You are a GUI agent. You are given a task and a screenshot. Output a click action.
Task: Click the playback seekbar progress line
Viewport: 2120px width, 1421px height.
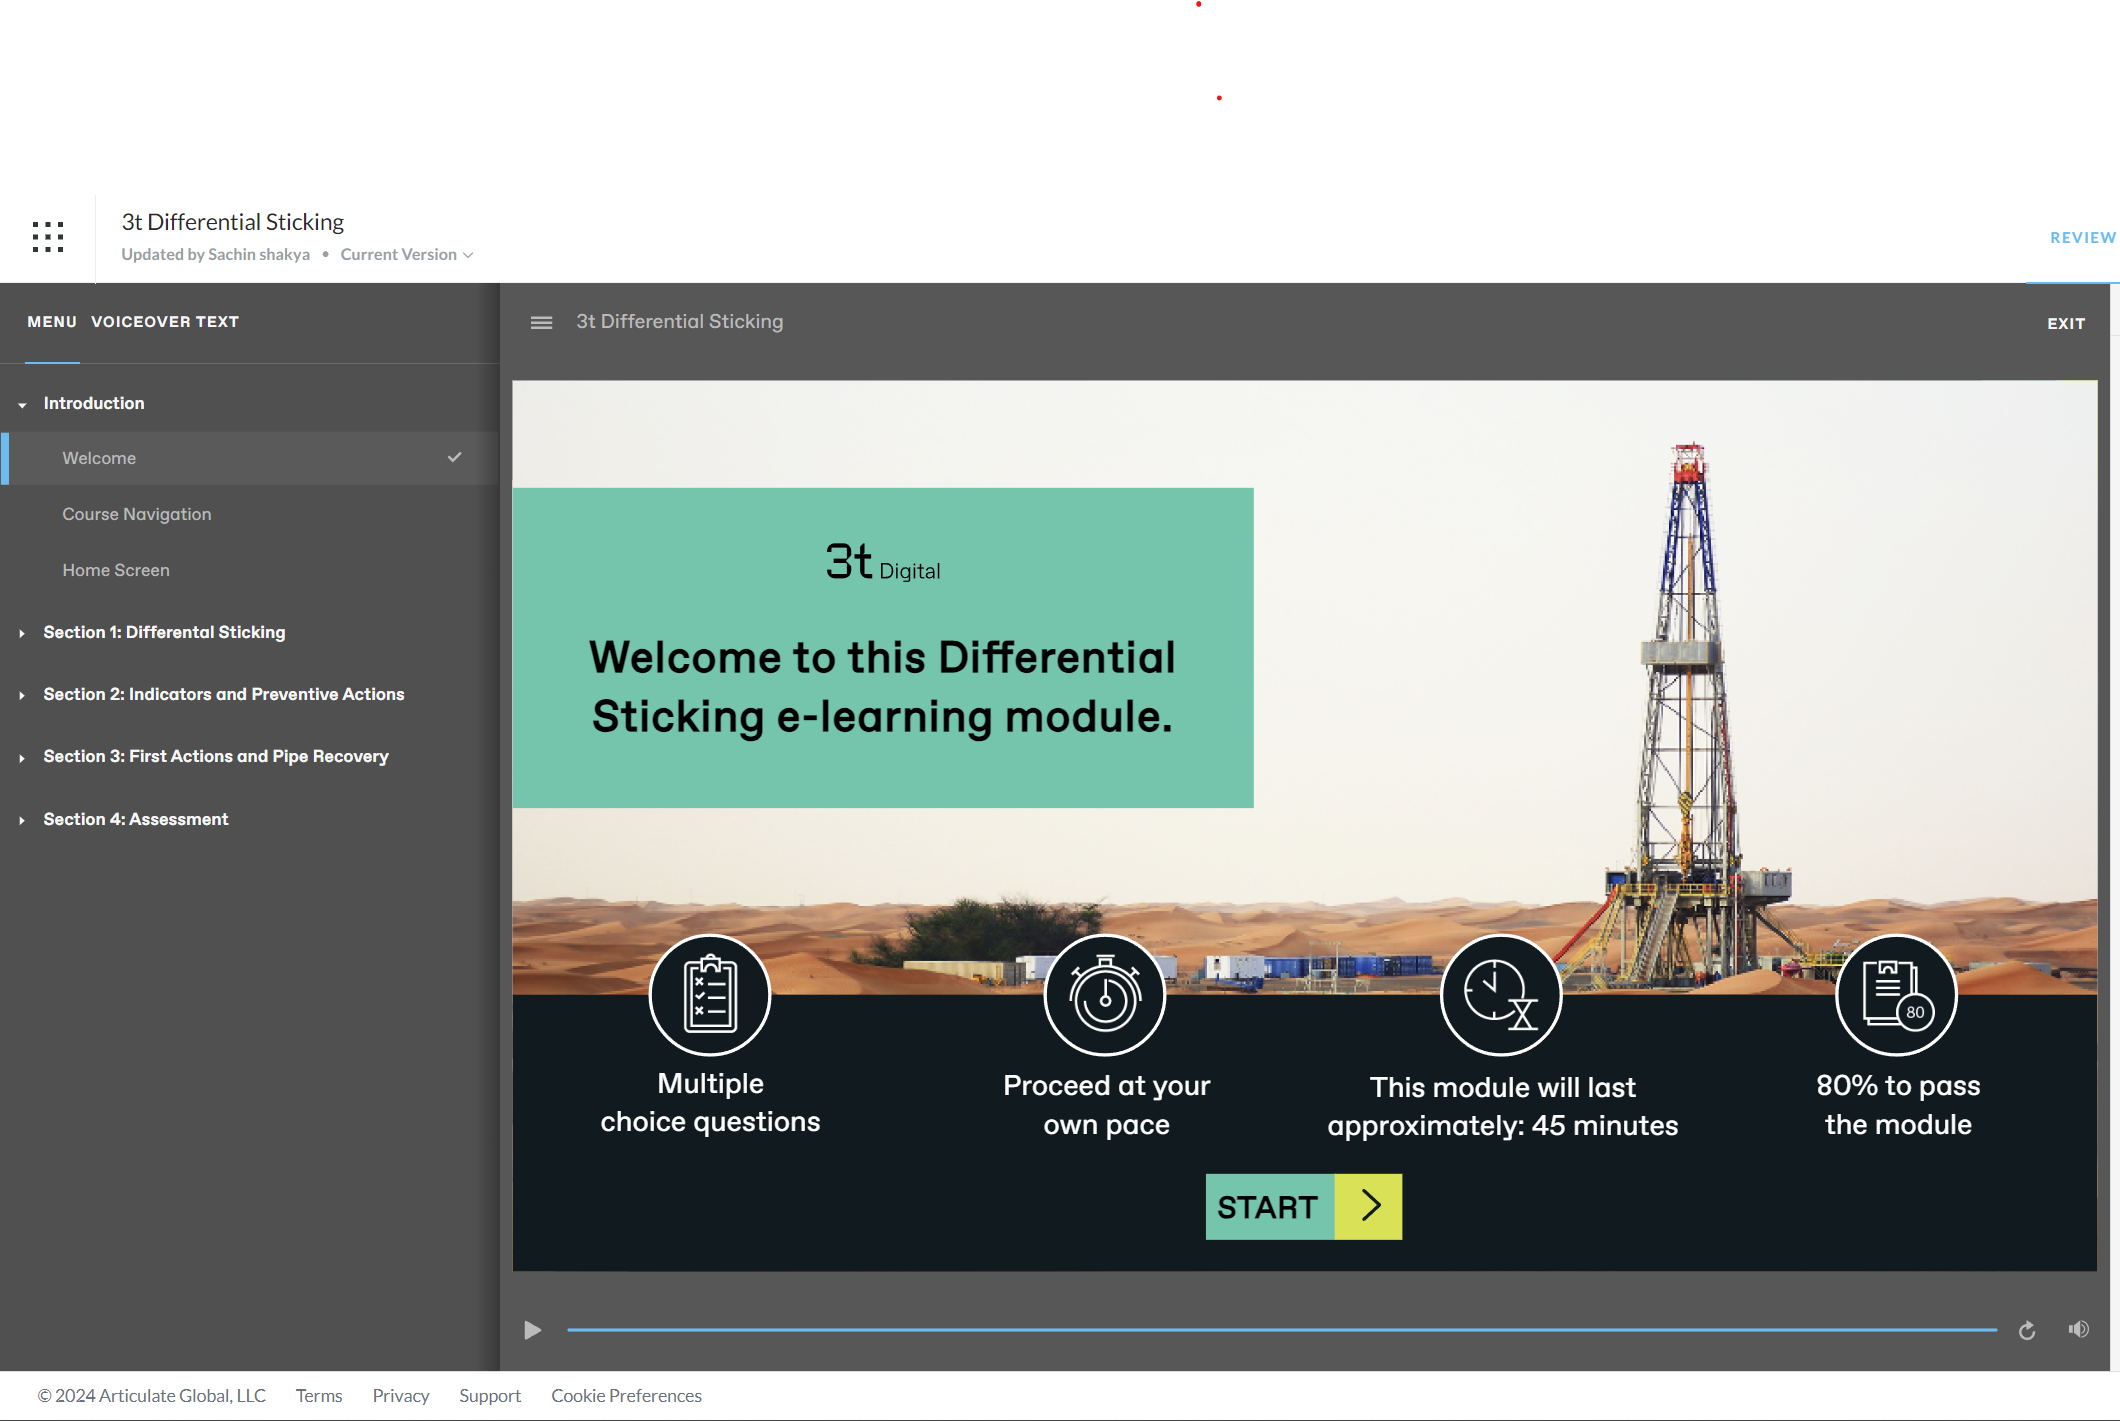pyautogui.click(x=1282, y=1330)
